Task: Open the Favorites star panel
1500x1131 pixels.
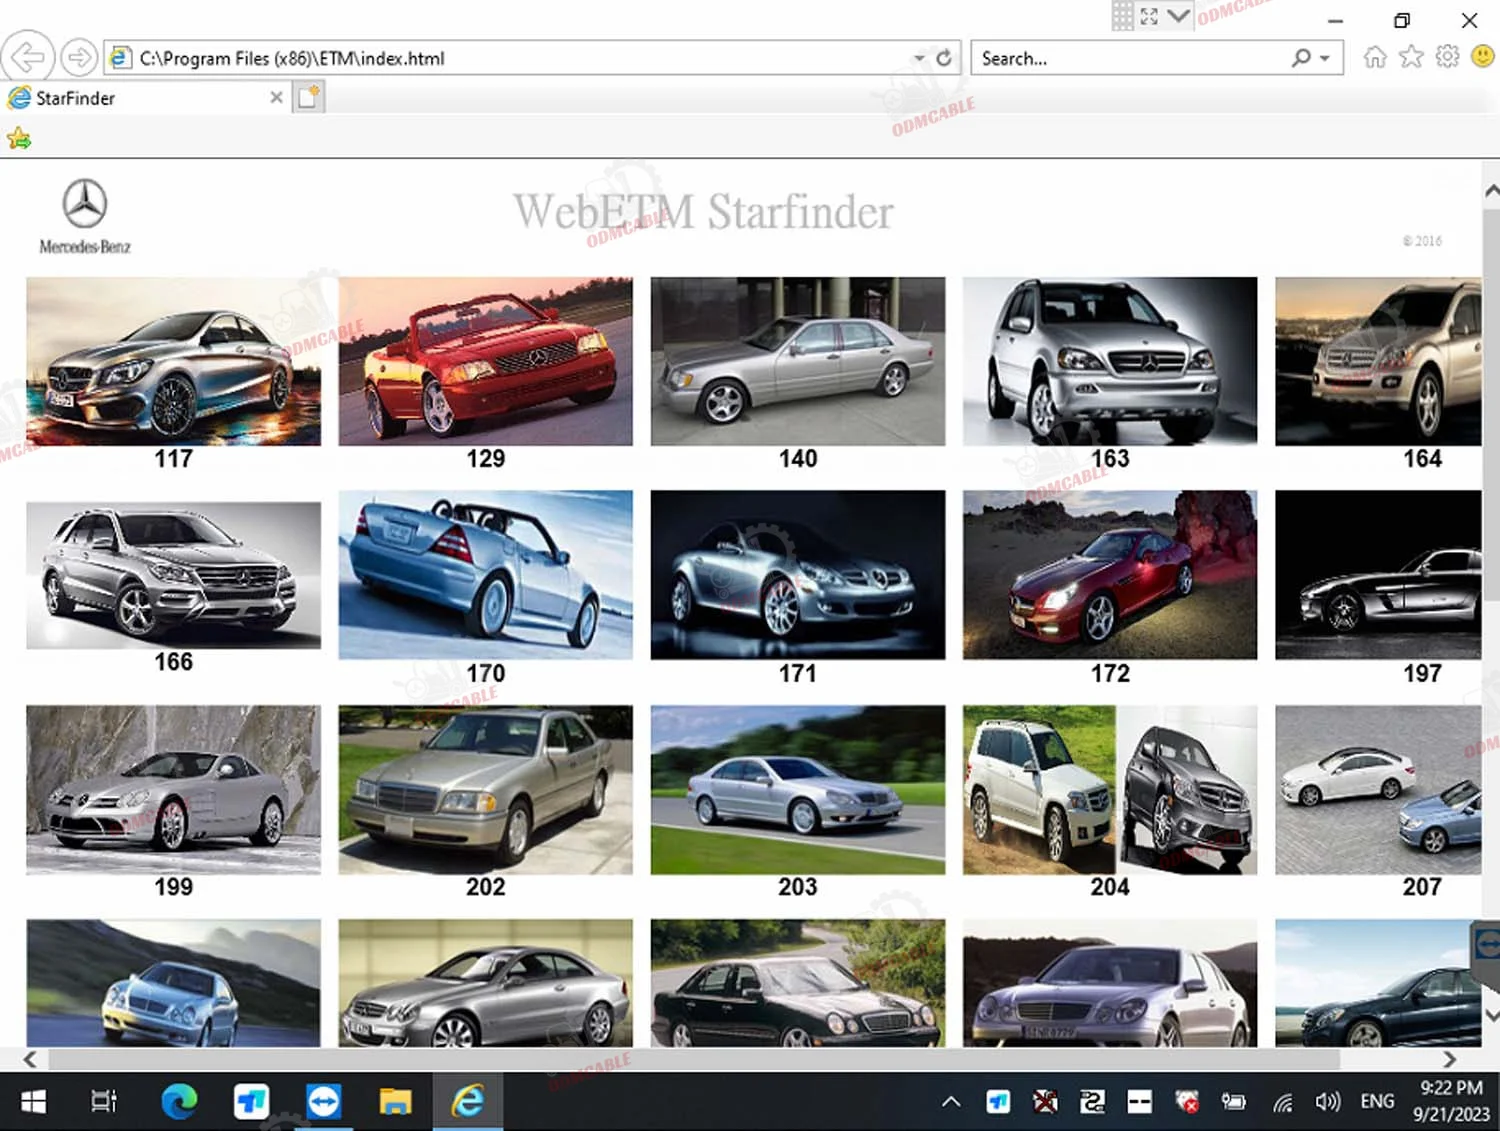Action: pos(1411,57)
